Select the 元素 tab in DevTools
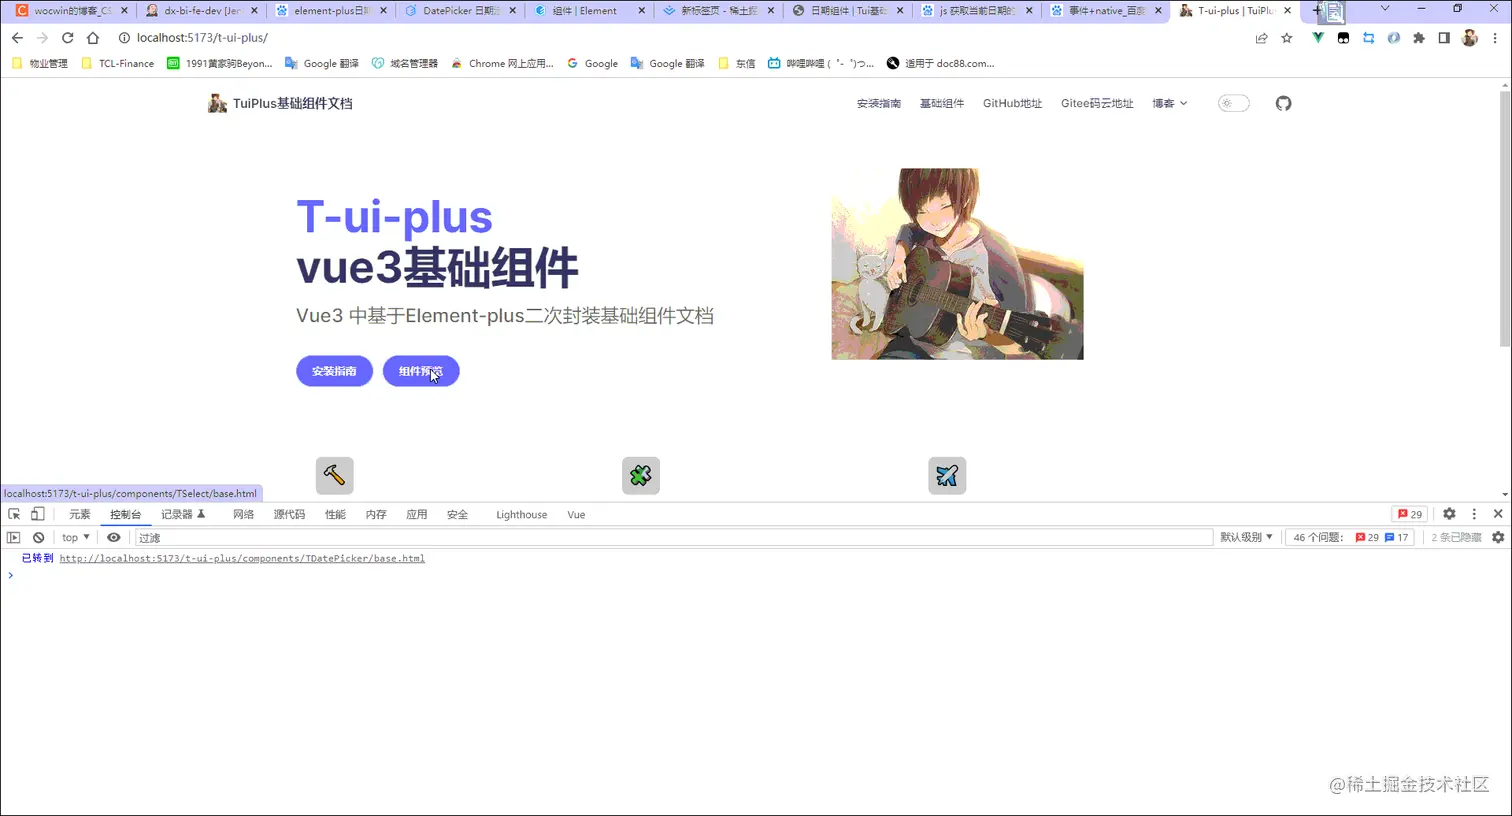 click(79, 513)
